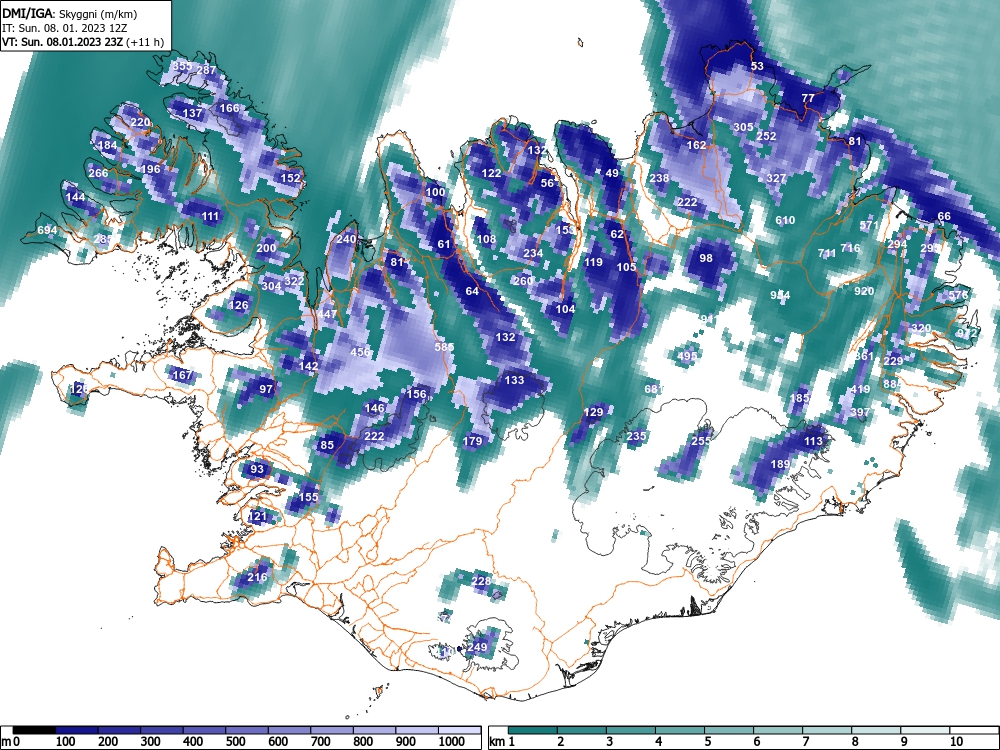The width and height of the screenshot is (1000, 750).
Task: Click the map value 716
Action: [x=850, y=248]
